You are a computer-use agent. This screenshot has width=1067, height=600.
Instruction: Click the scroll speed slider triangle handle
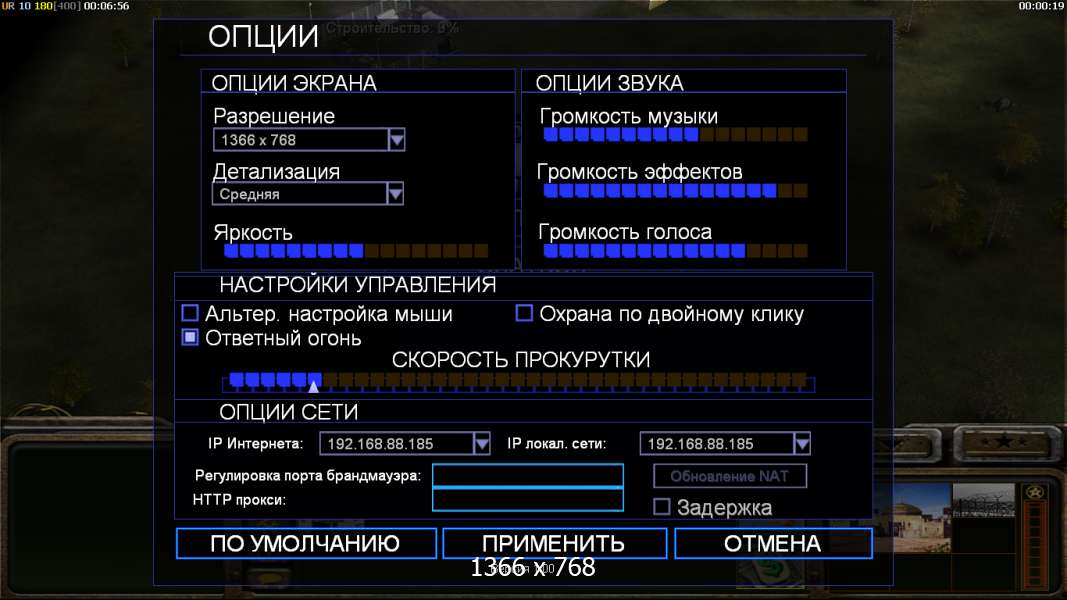[313, 387]
